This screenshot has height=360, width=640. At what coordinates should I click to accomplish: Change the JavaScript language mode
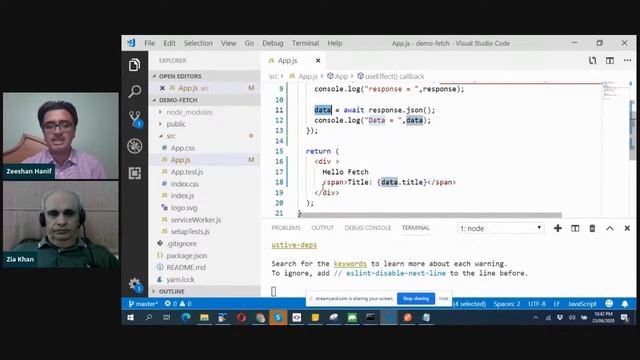(x=582, y=304)
